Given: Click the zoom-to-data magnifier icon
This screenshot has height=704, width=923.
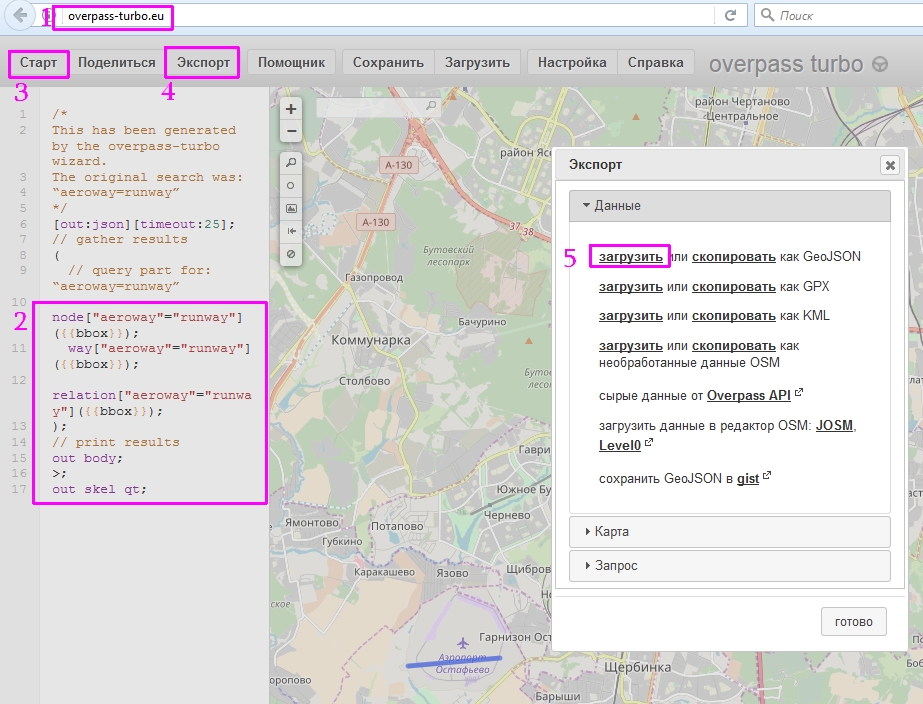Looking at the screenshot, I should pyautogui.click(x=291, y=162).
